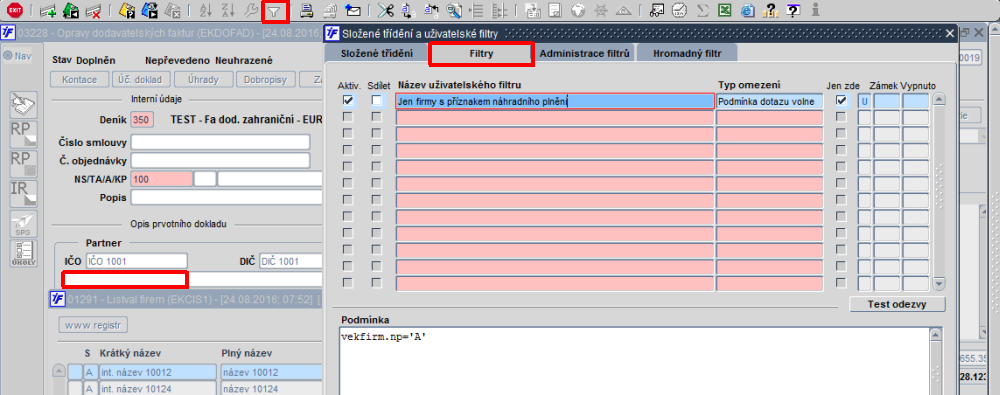Click the Číslo smlouvy input field

tap(220, 142)
